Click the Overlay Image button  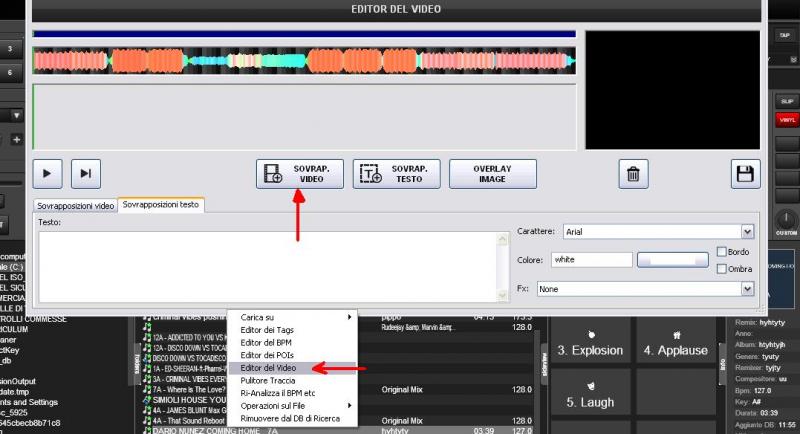click(x=492, y=174)
